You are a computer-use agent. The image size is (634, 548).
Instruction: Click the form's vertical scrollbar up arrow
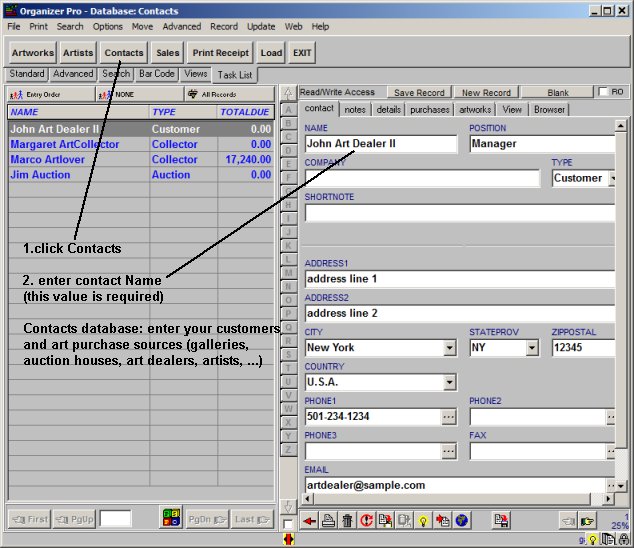[x=620, y=125]
